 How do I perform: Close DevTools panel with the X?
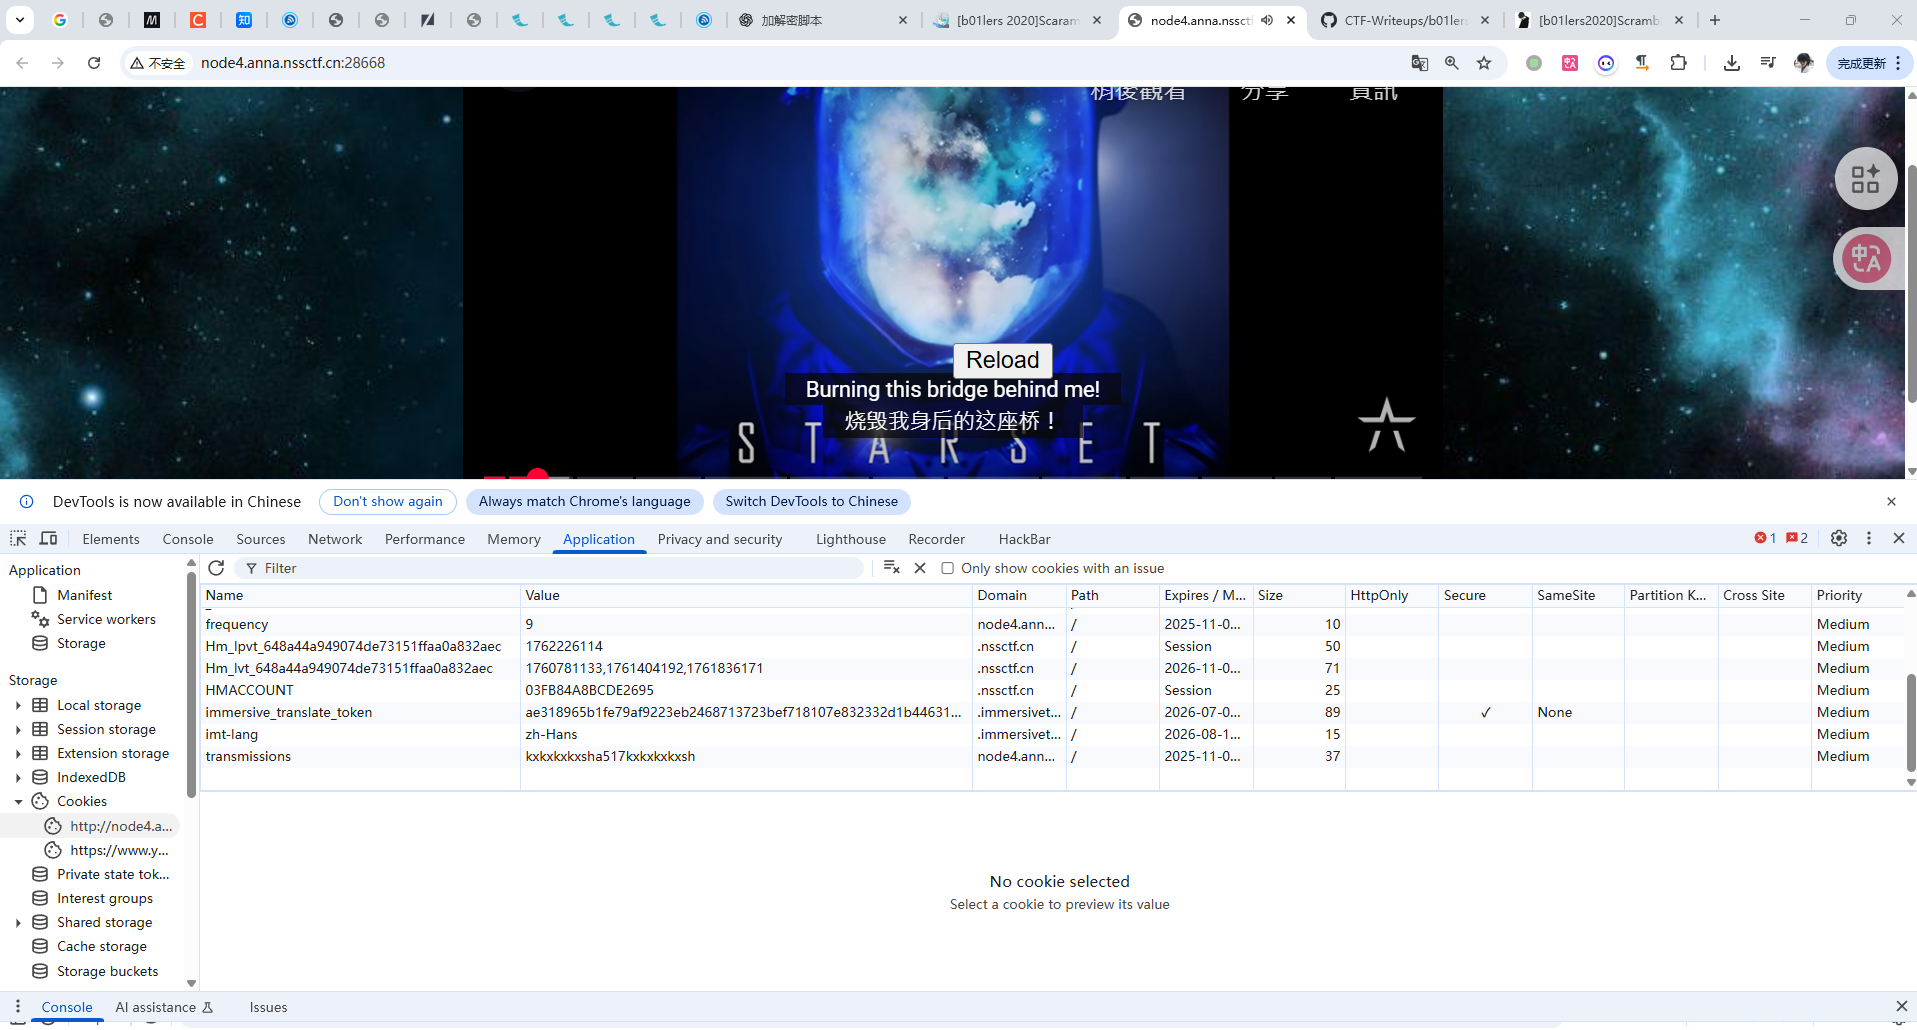1899,538
